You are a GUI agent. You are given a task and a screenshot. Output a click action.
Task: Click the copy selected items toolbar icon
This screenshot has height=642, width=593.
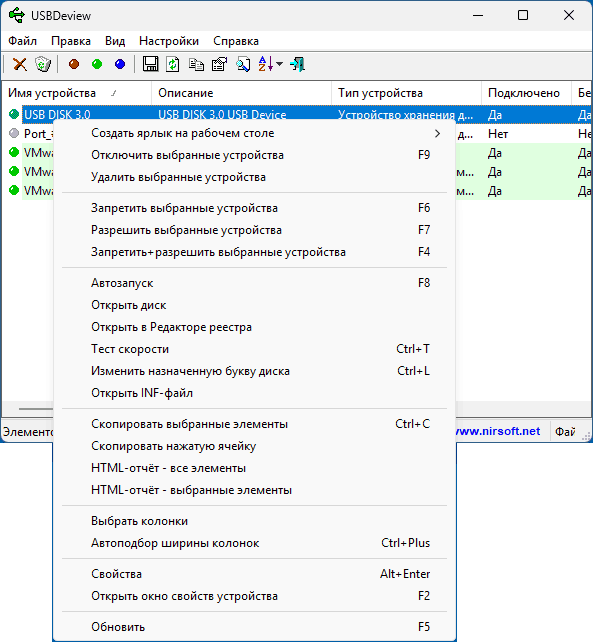pyautogui.click(x=196, y=64)
